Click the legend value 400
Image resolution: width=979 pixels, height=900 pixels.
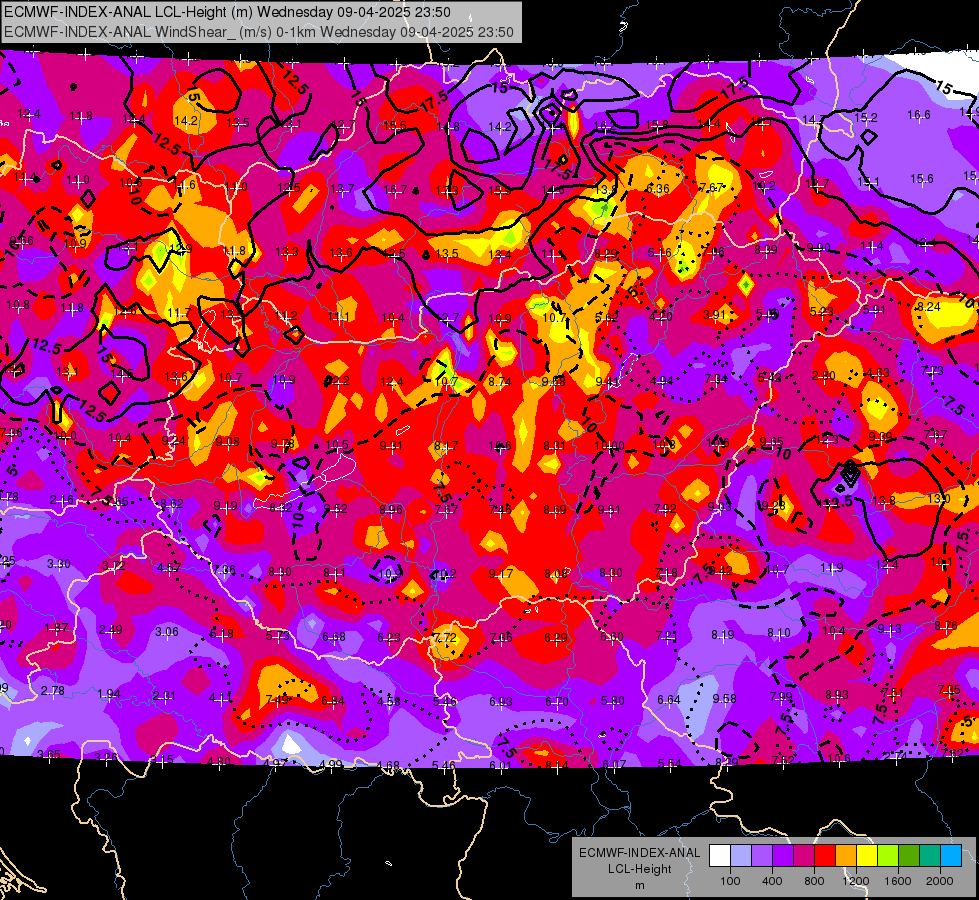(772, 881)
